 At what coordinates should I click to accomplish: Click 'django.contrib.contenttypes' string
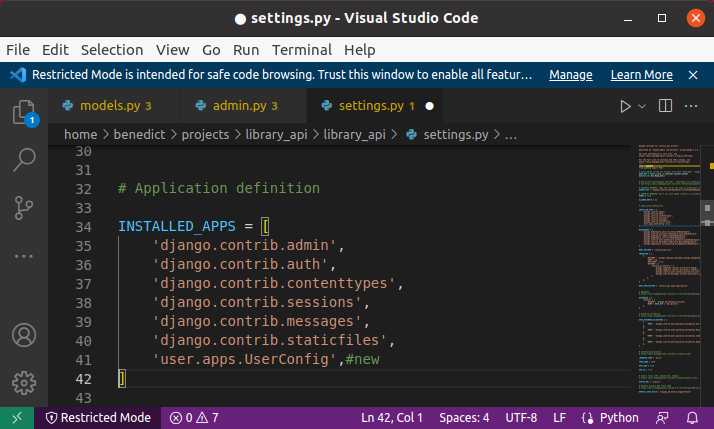pos(274,283)
